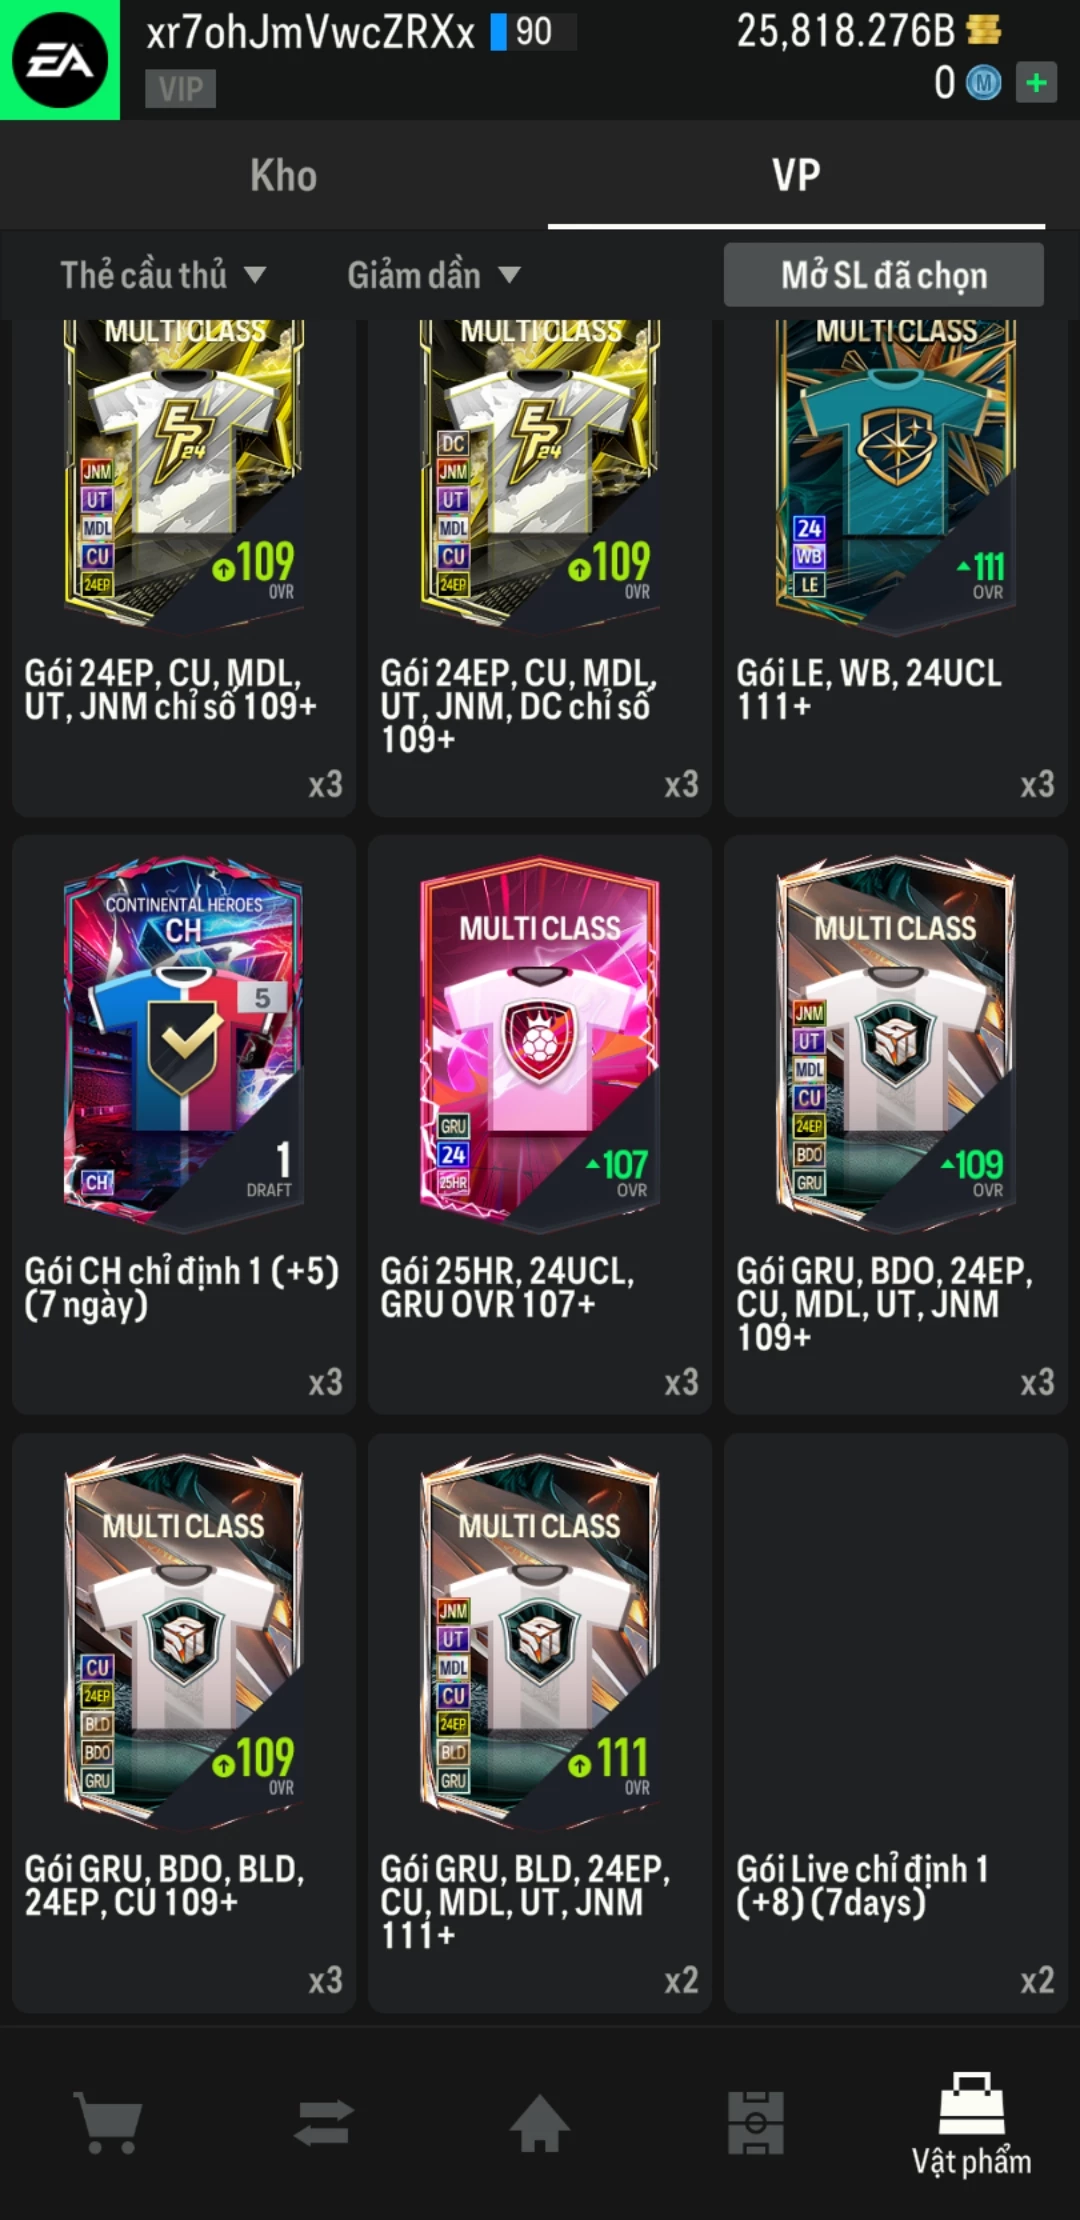Select the Gói Live chỉ định 1 pack

[896, 1722]
